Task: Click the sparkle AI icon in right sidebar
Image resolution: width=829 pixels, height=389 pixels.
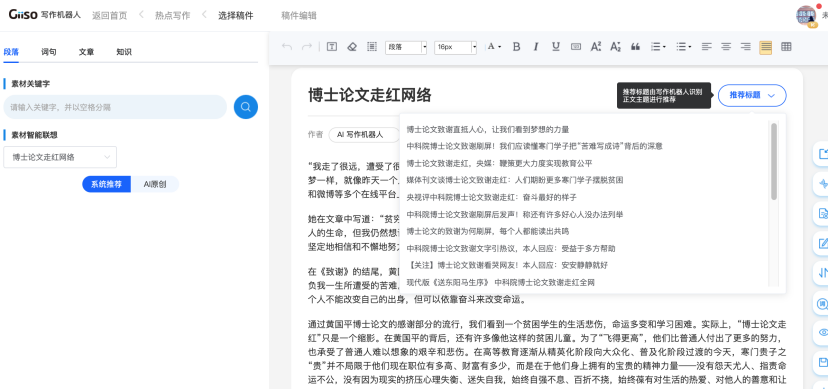Action: tap(823, 184)
